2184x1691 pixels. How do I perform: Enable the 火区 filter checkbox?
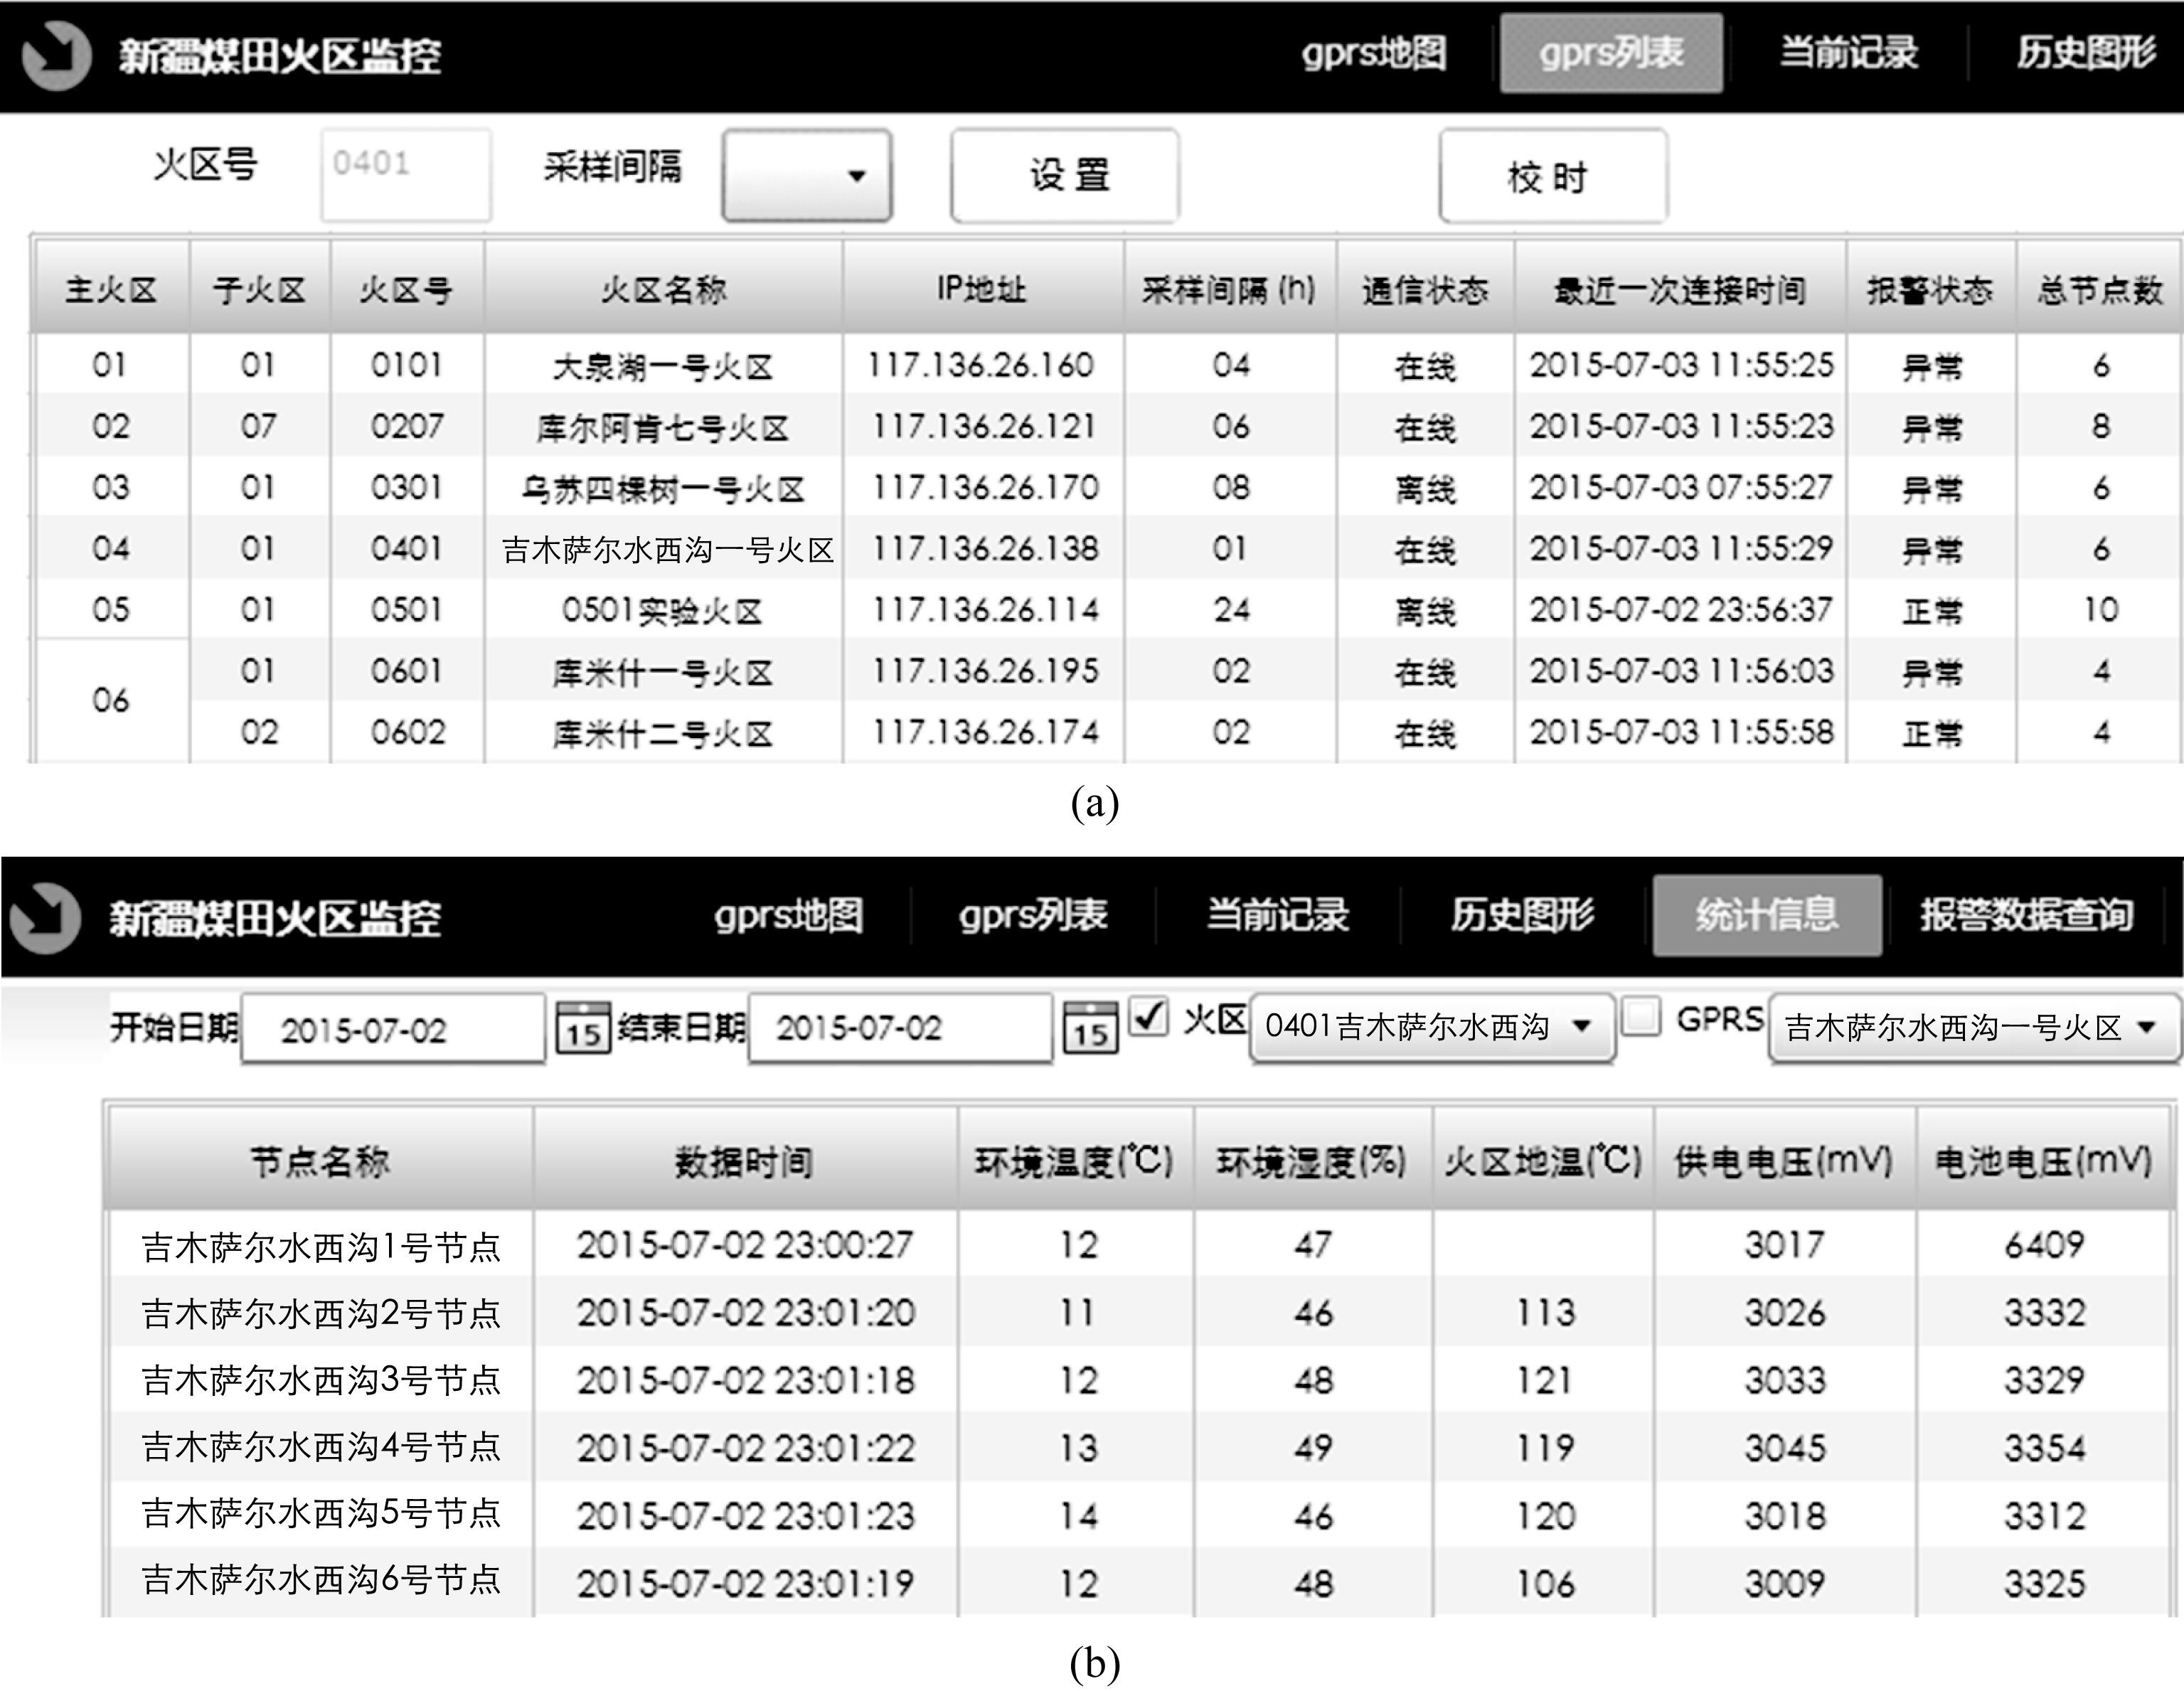coord(1149,1017)
